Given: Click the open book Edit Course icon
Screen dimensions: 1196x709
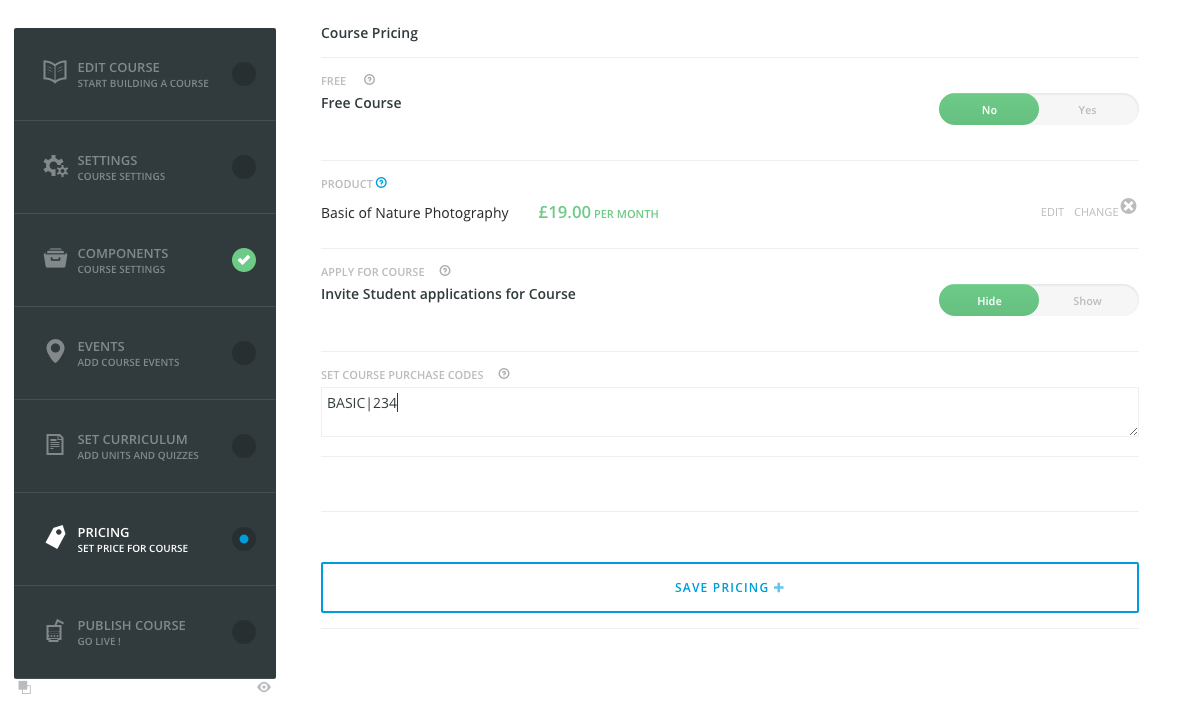Looking at the screenshot, I should click(55, 73).
